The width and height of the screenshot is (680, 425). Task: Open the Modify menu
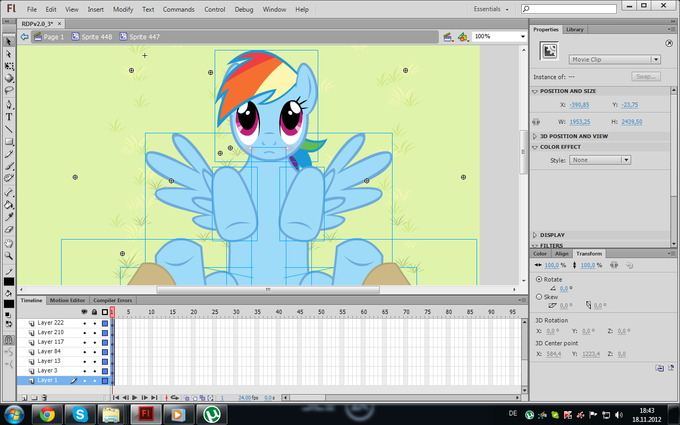[x=123, y=9]
